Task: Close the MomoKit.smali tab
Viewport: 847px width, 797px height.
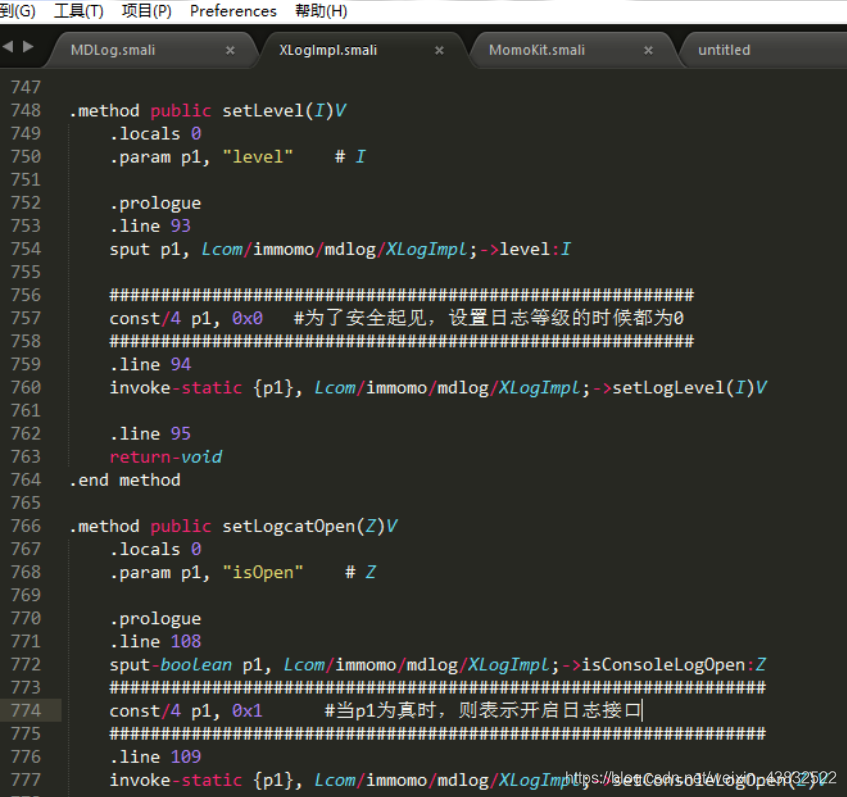Action: (648, 50)
